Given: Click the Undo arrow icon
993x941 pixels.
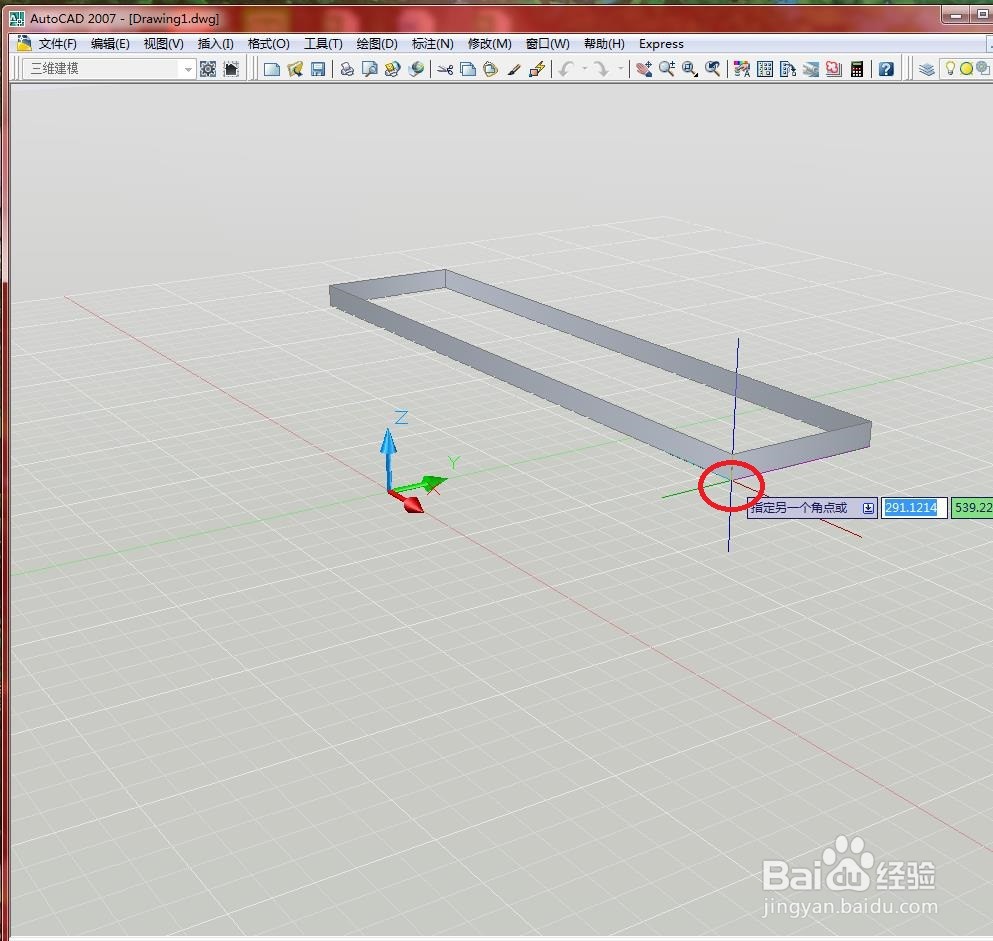Looking at the screenshot, I should tap(567, 69).
